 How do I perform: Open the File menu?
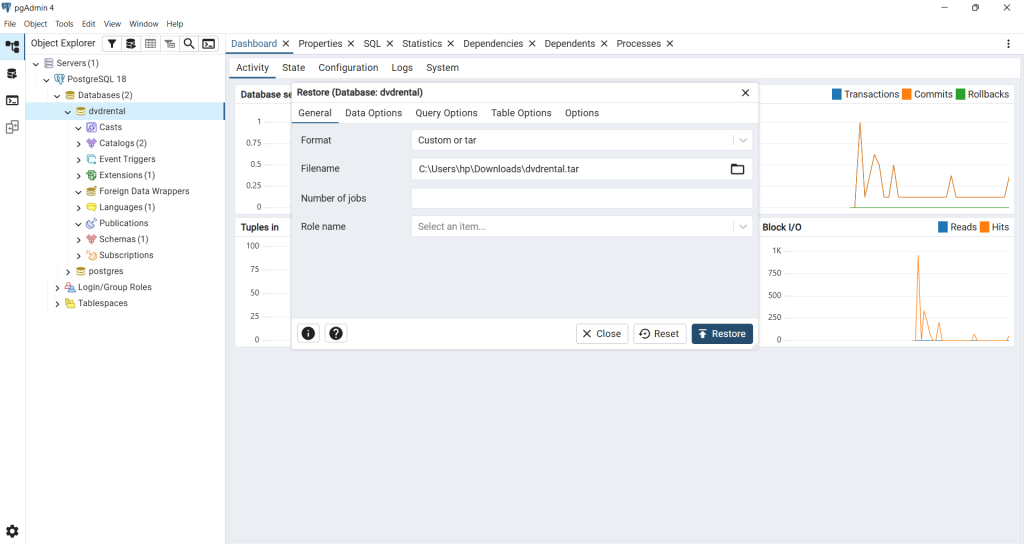point(10,24)
